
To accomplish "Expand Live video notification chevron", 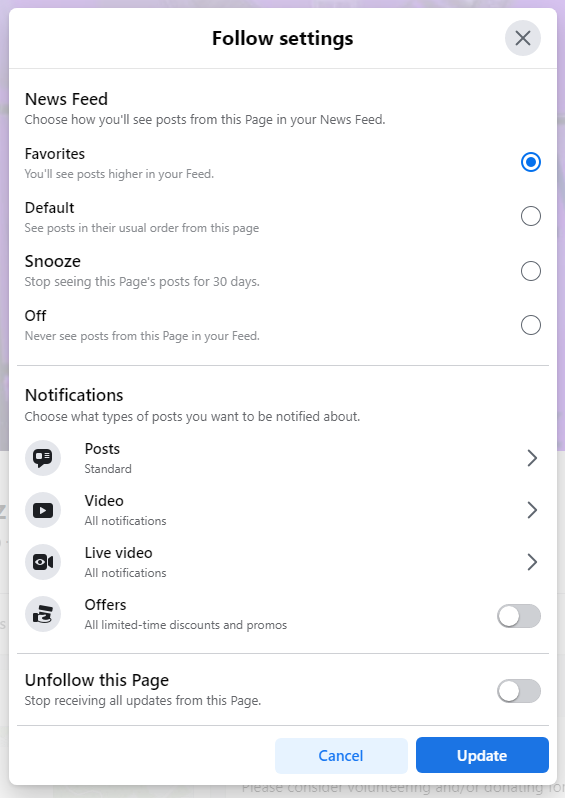I will pyautogui.click(x=532, y=562).
